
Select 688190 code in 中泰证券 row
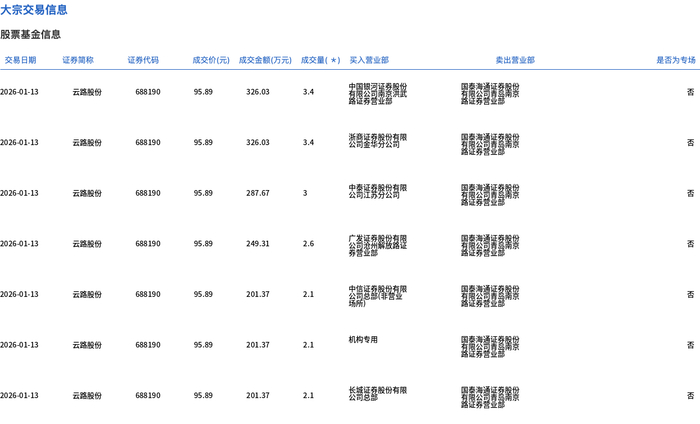pos(148,193)
